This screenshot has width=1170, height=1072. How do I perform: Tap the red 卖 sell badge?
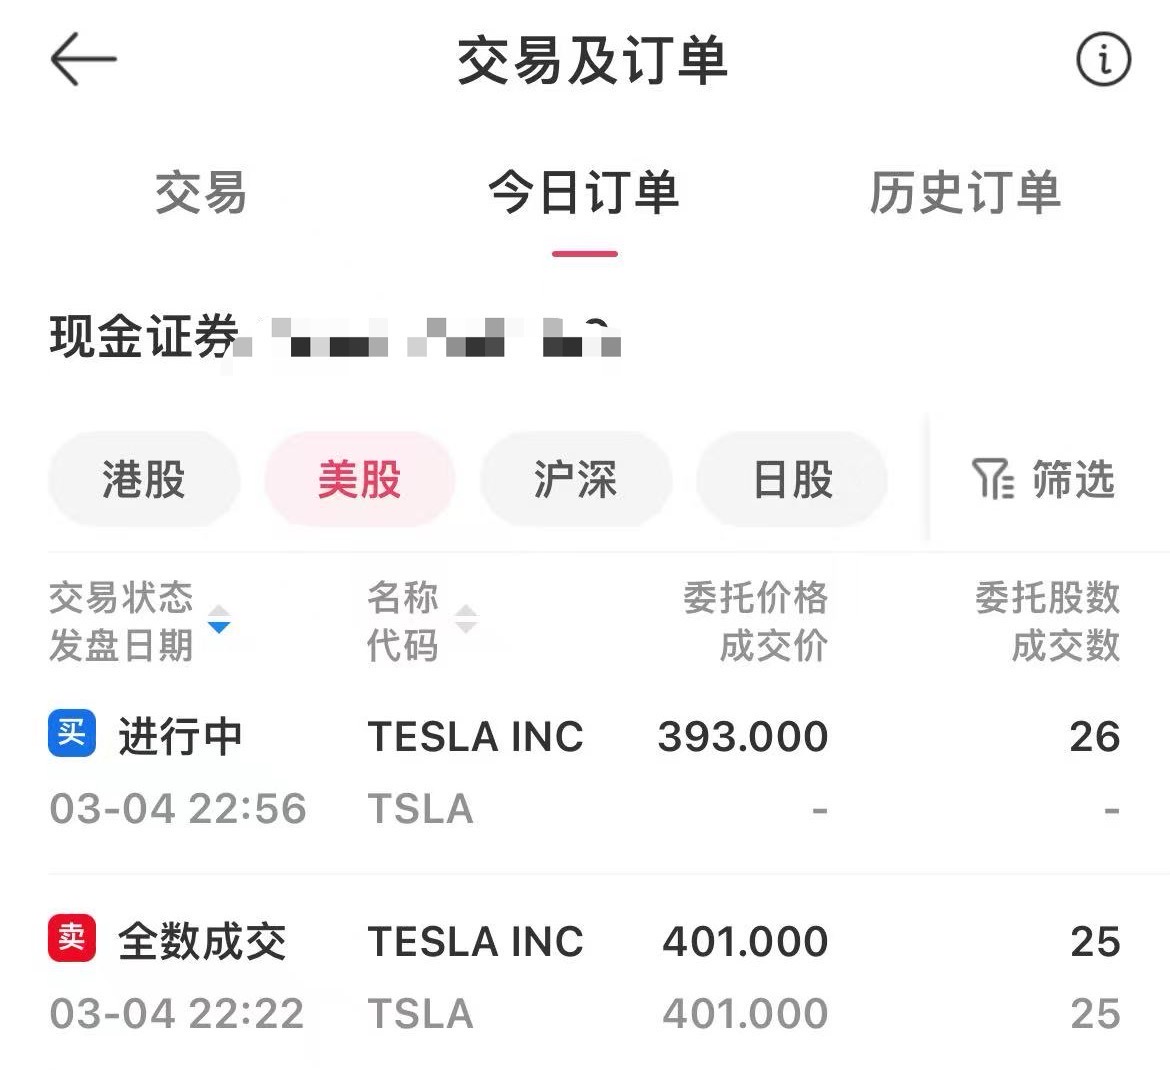click(72, 938)
